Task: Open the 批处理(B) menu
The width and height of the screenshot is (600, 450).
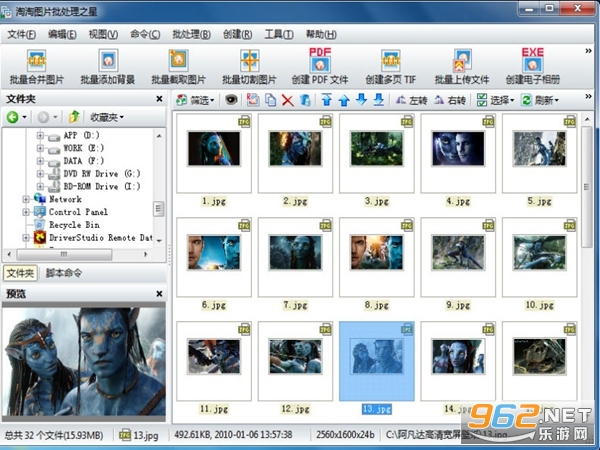Action: point(191,34)
